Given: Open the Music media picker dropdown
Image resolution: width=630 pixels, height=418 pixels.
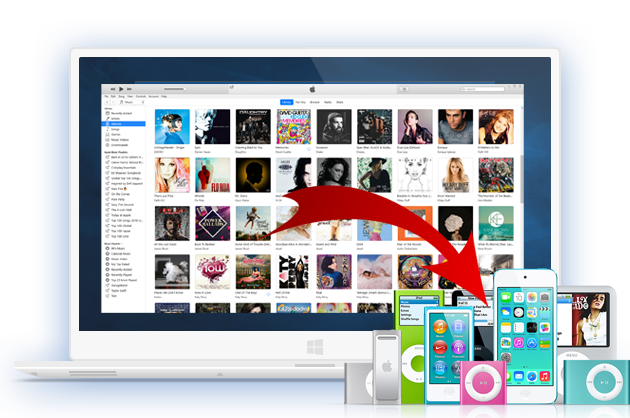Looking at the screenshot, I should point(132,102).
